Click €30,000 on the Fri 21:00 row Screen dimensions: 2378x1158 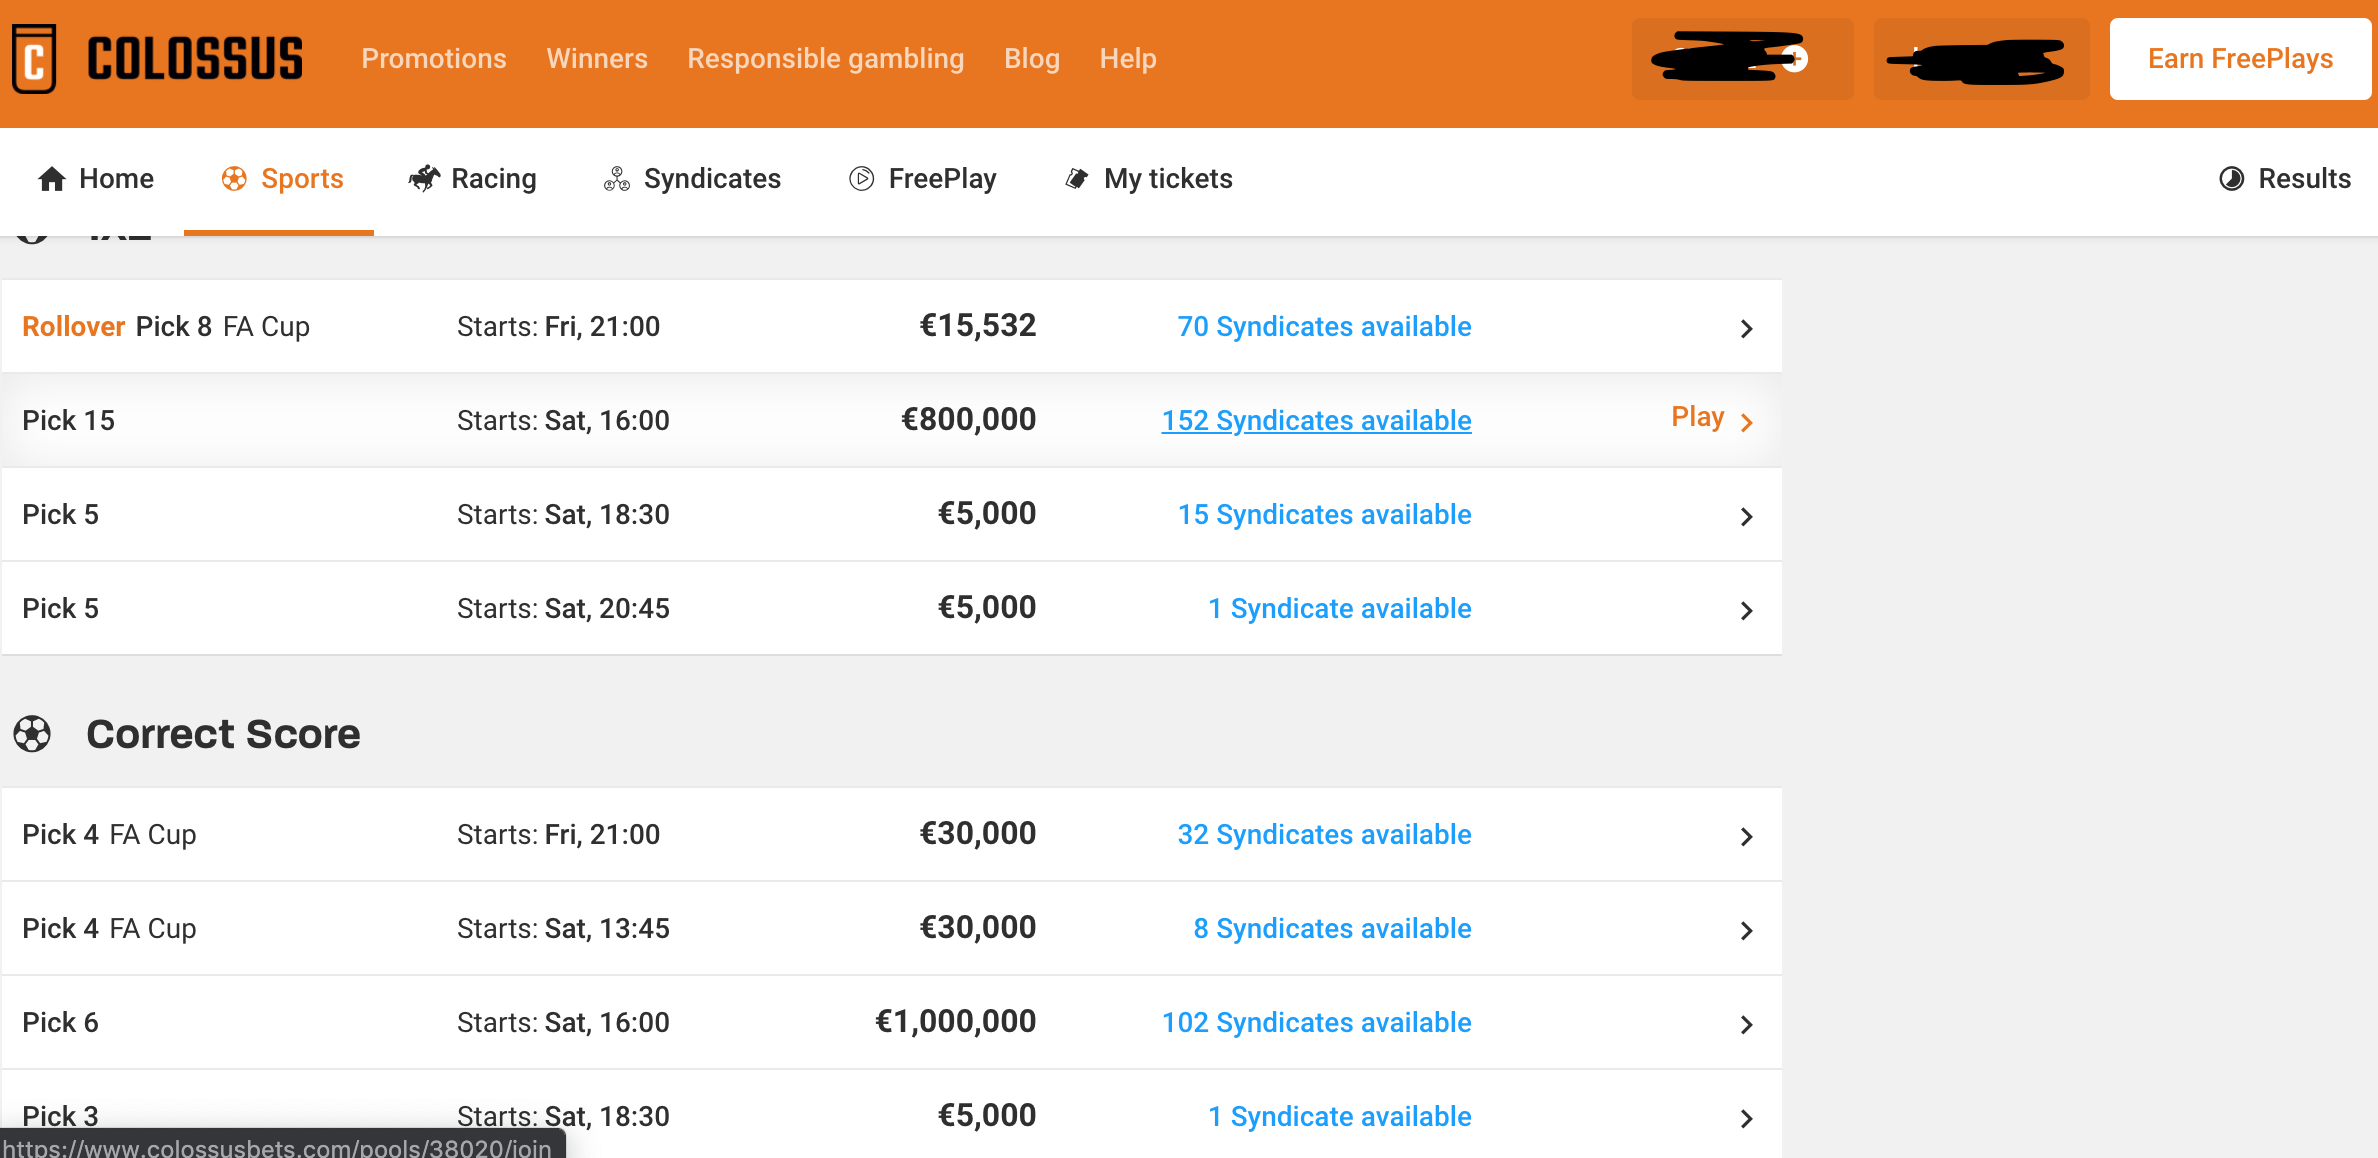977,833
